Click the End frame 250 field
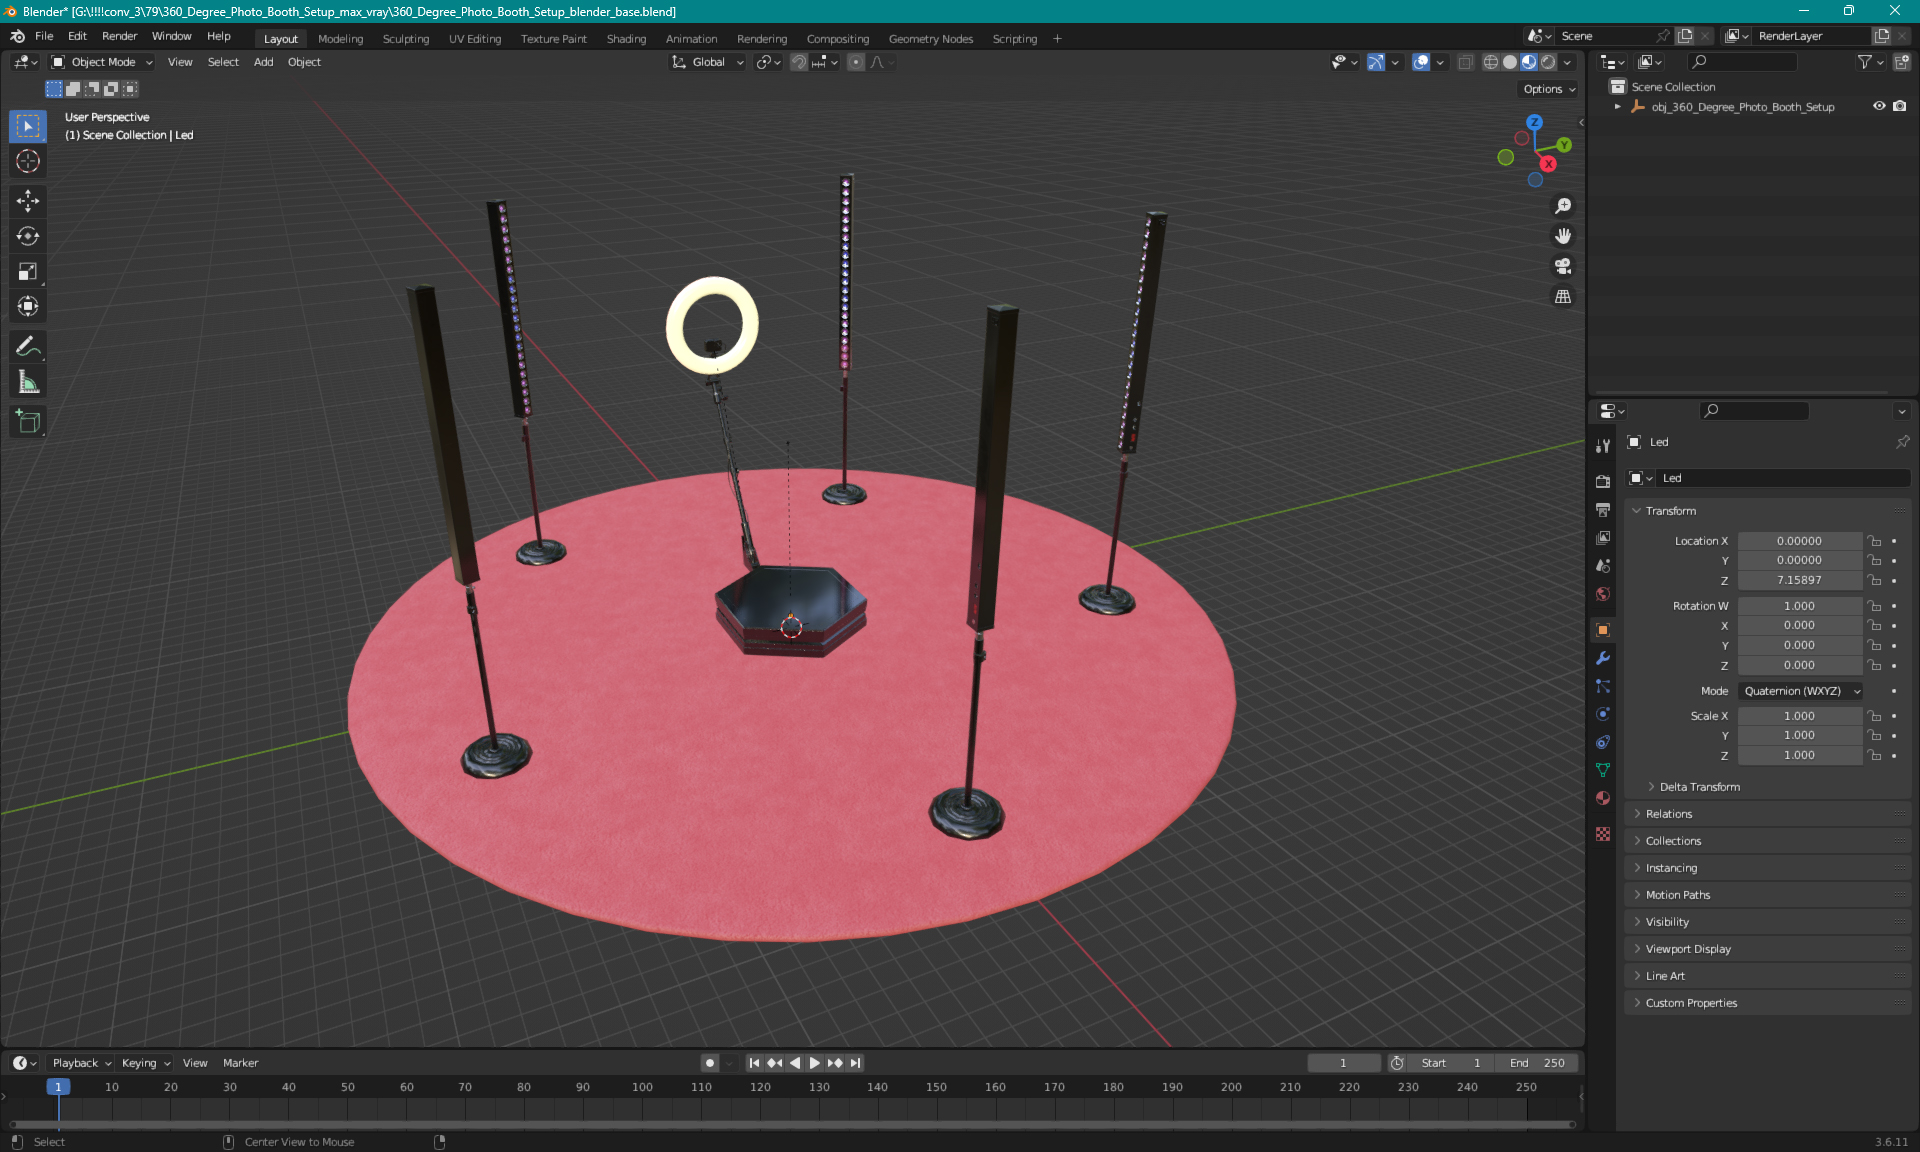The height and width of the screenshot is (1152, 1920). pos(1538,1063)
